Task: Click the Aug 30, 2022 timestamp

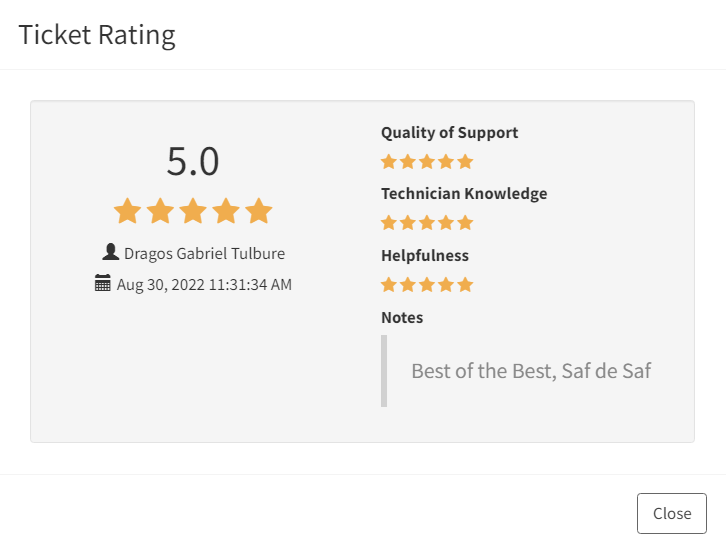Action: pos(204,284)
